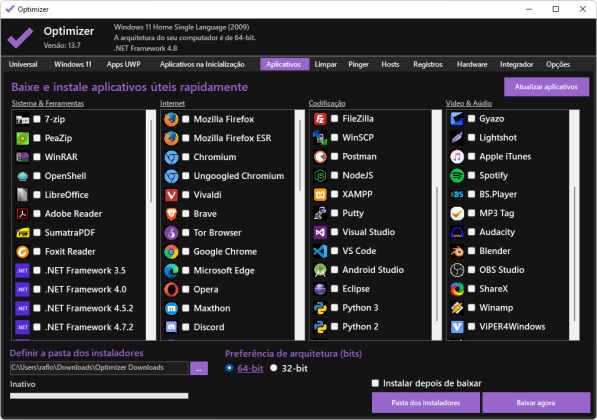The width and height of the screenshot is (597, 420).
Task: Click the SumatraPDF icon
Action: [22, 233]
